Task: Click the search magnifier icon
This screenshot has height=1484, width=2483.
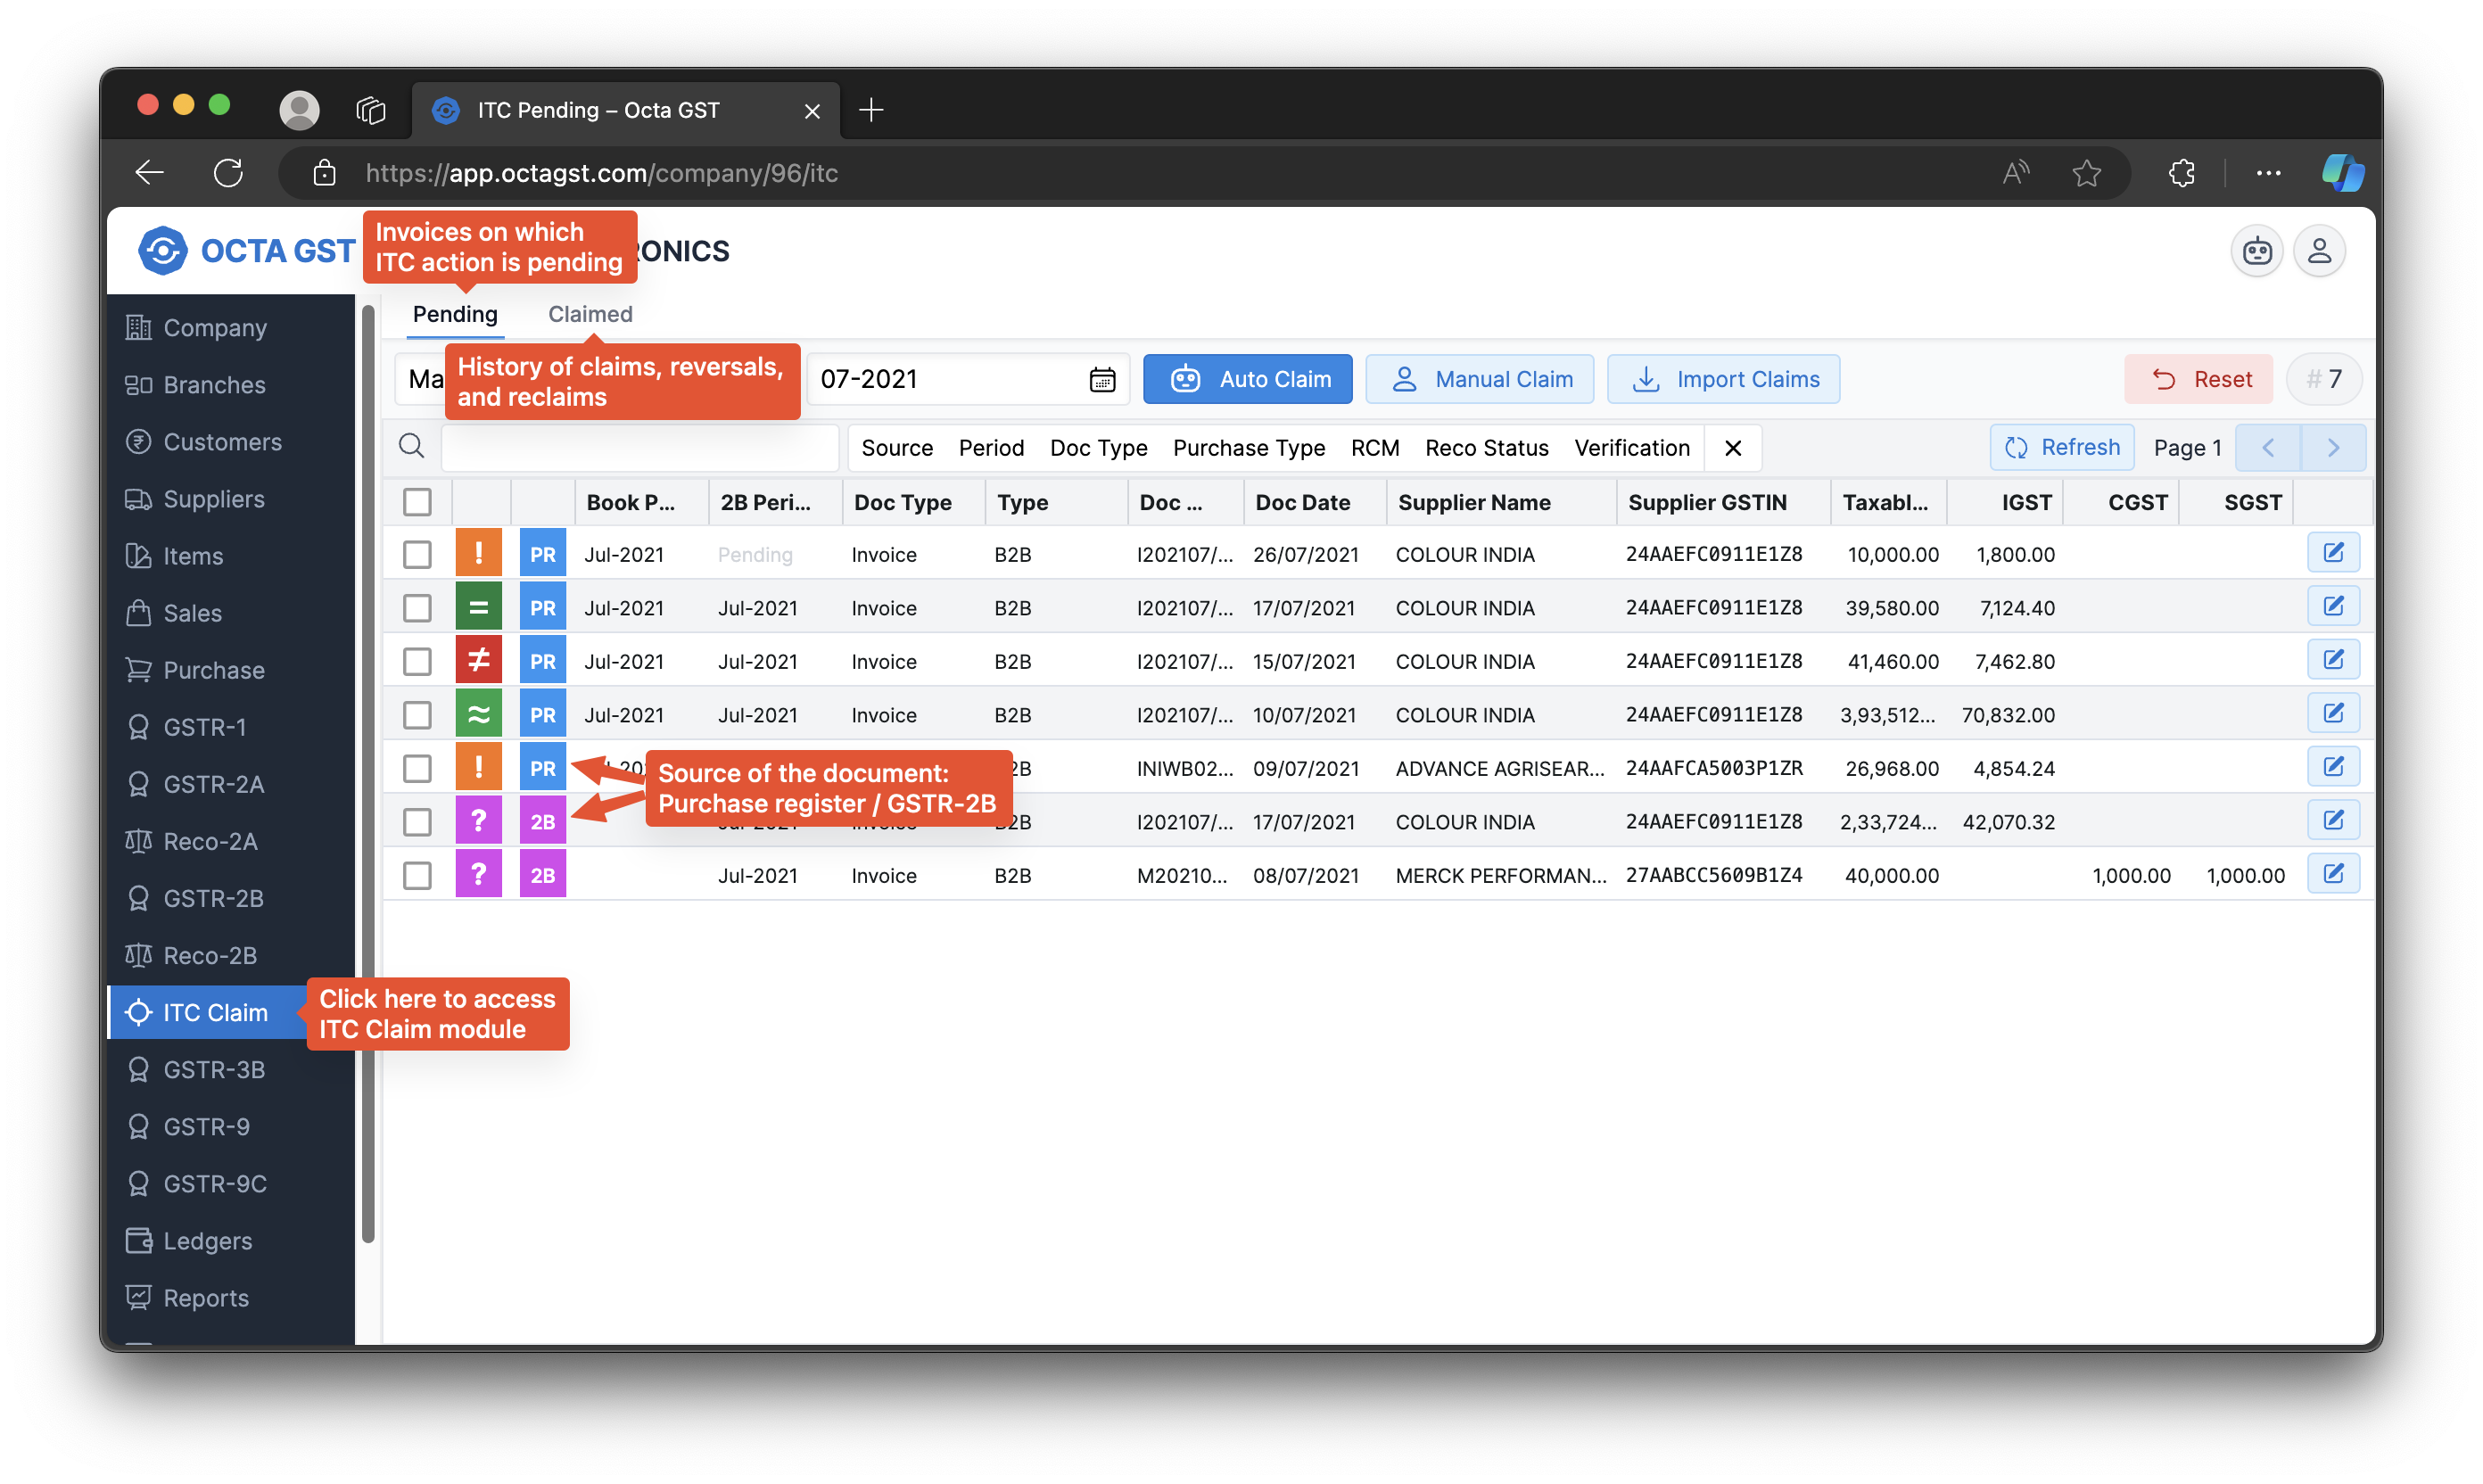Action: [411, 446]
